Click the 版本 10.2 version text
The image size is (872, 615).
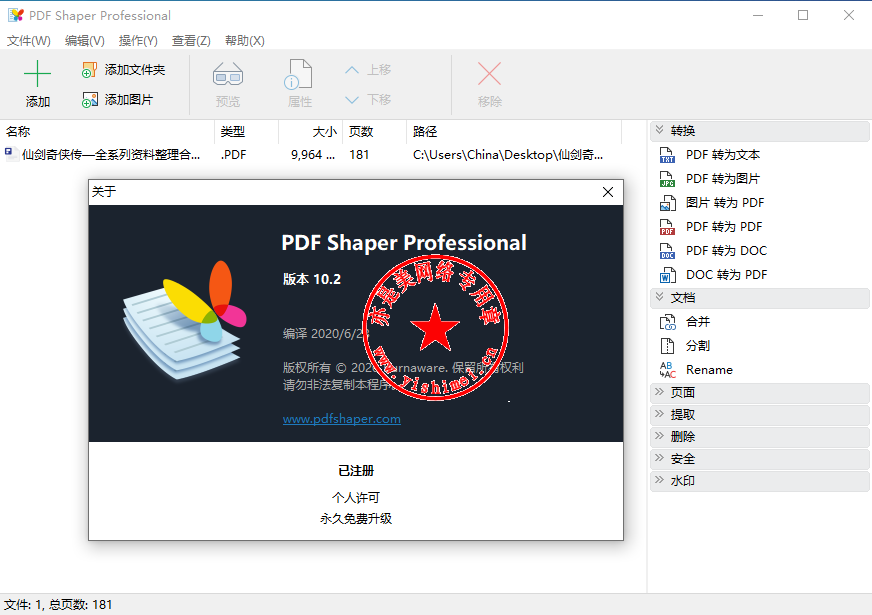[311, 279]
